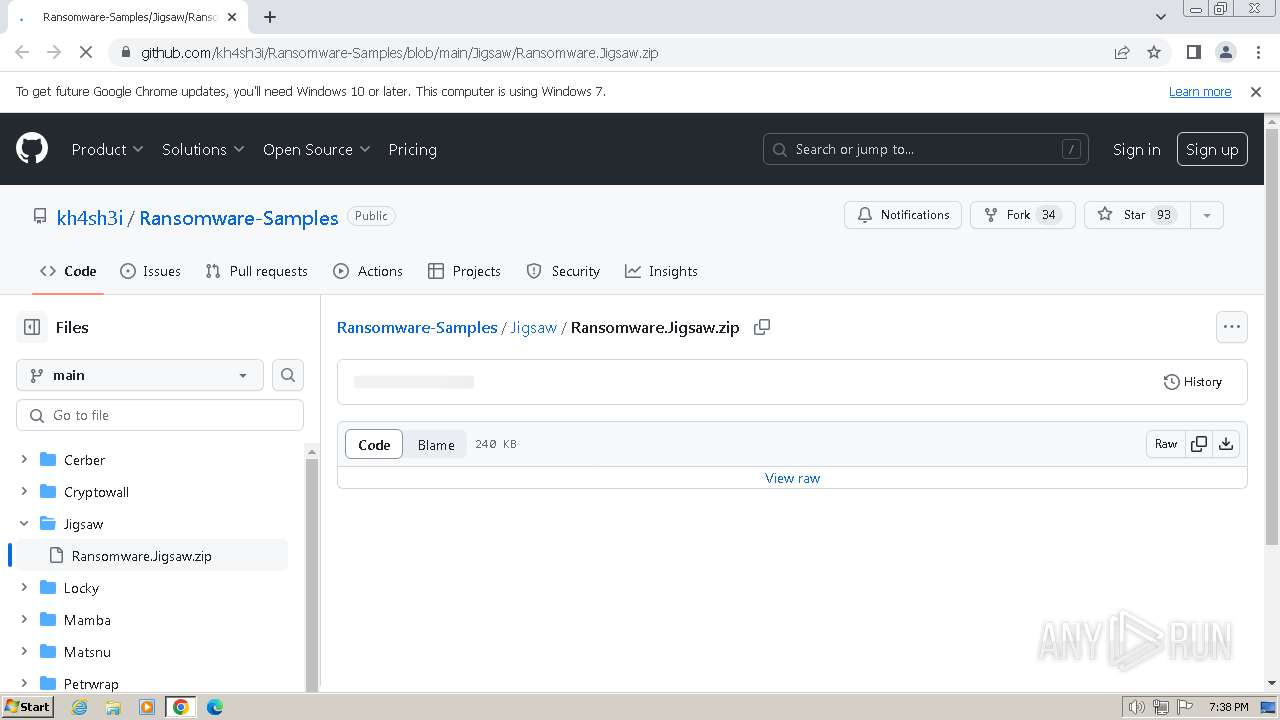The height and width of the screenshot is (720, 1280).
Task: View file History
Action: (1192, 382)
